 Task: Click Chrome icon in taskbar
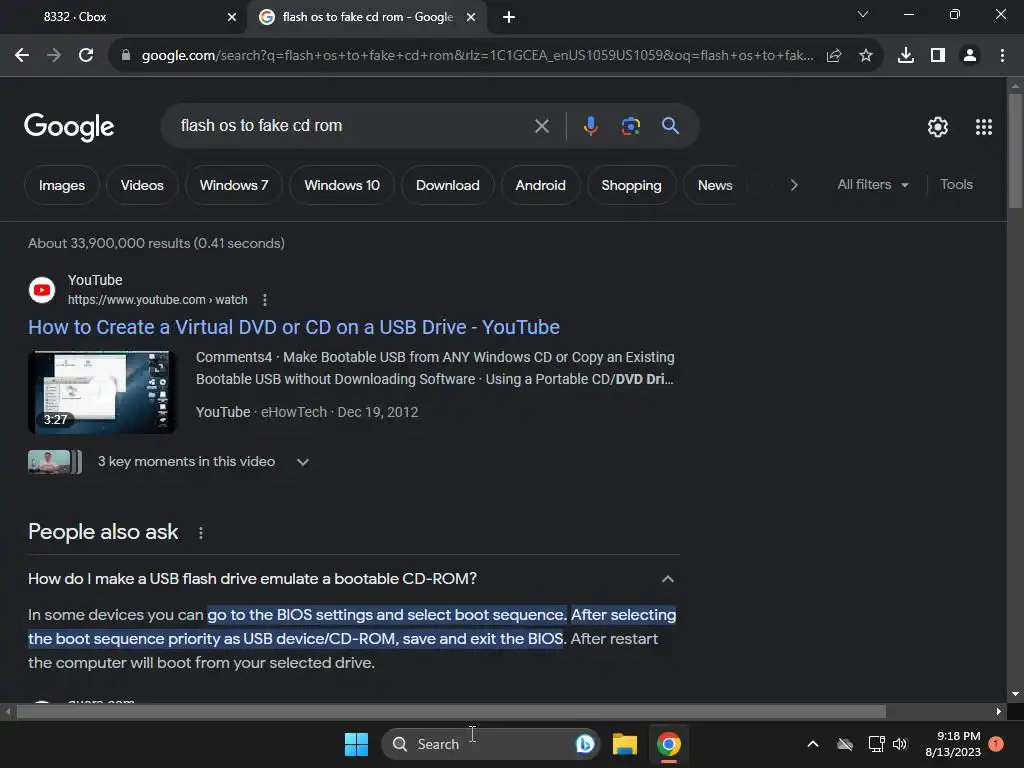point(669,744)
